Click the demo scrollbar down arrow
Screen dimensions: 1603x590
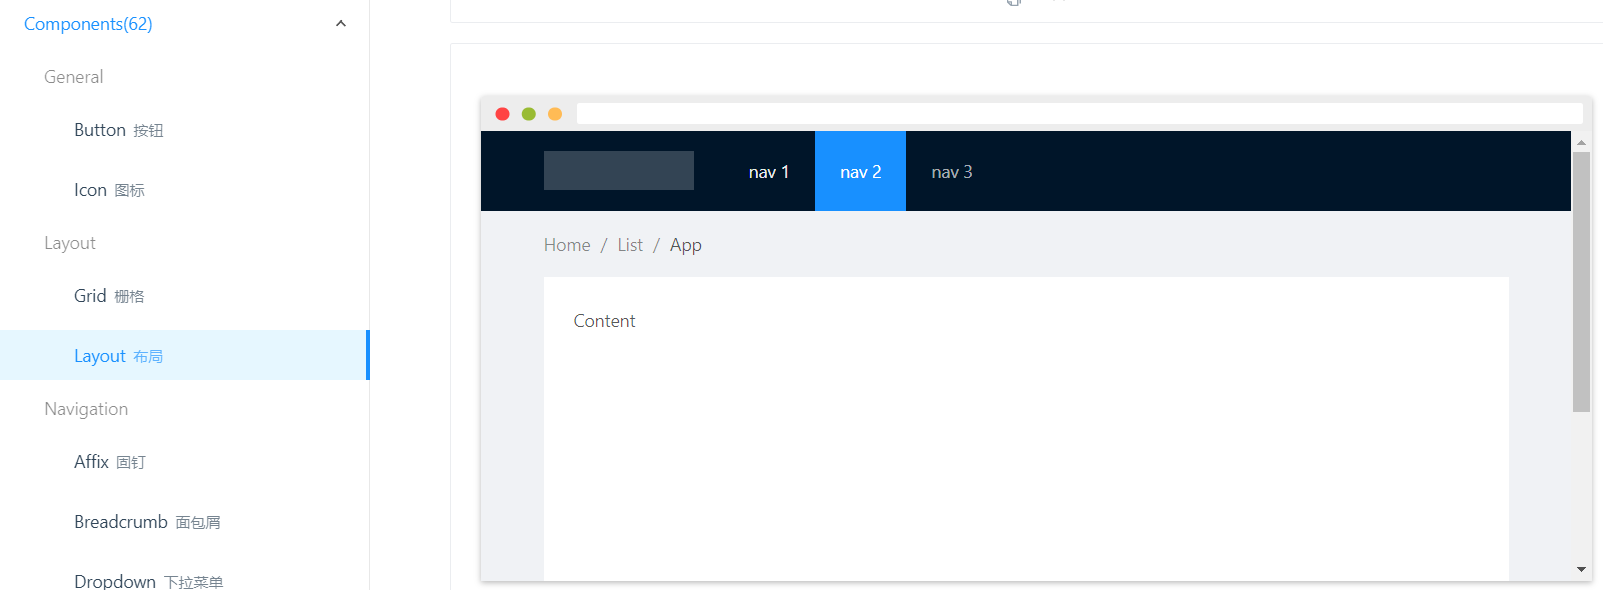coord(1582,570)
